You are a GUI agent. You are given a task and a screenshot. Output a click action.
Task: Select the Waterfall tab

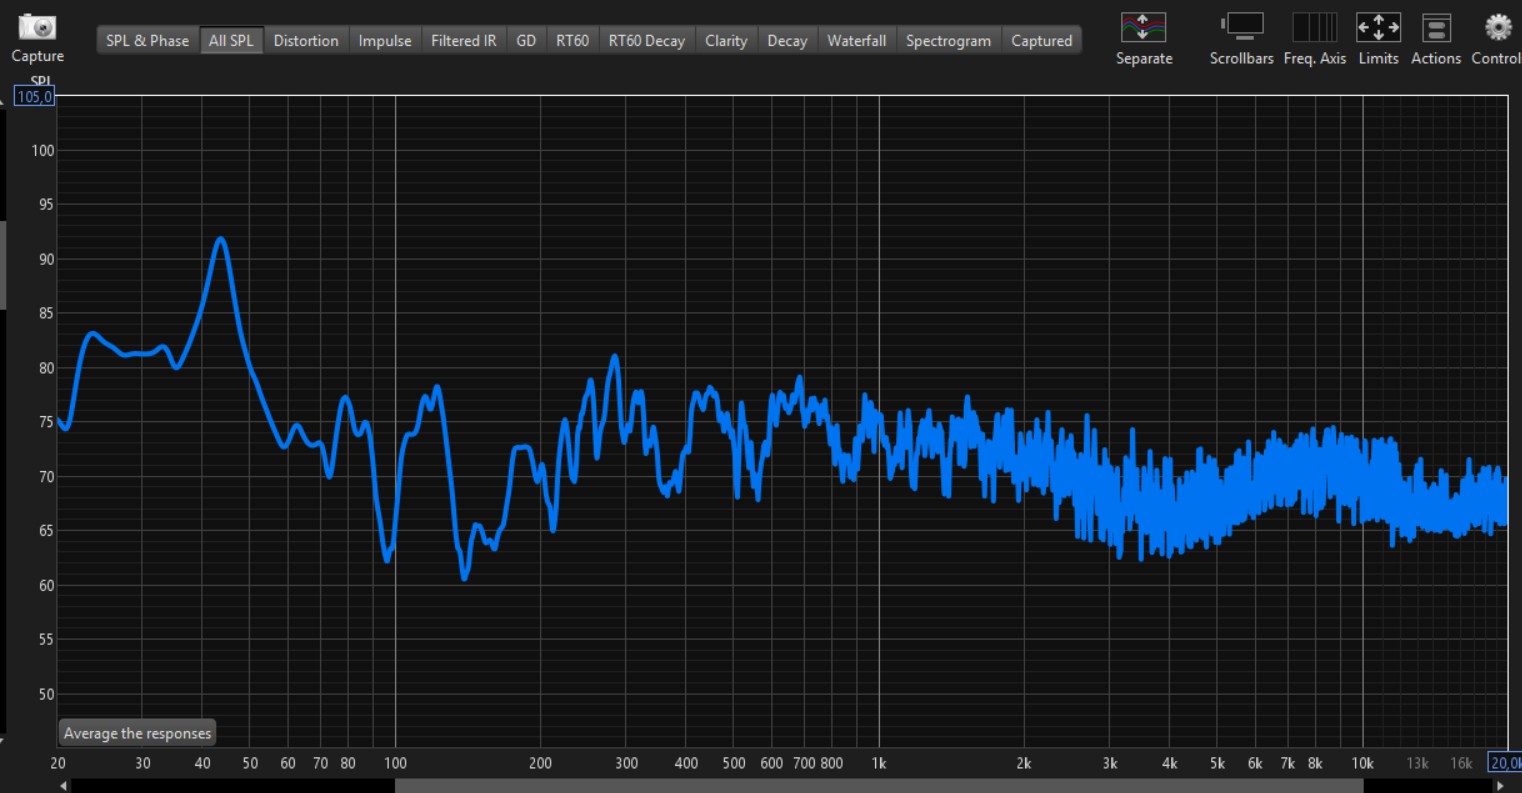(856, 41)
